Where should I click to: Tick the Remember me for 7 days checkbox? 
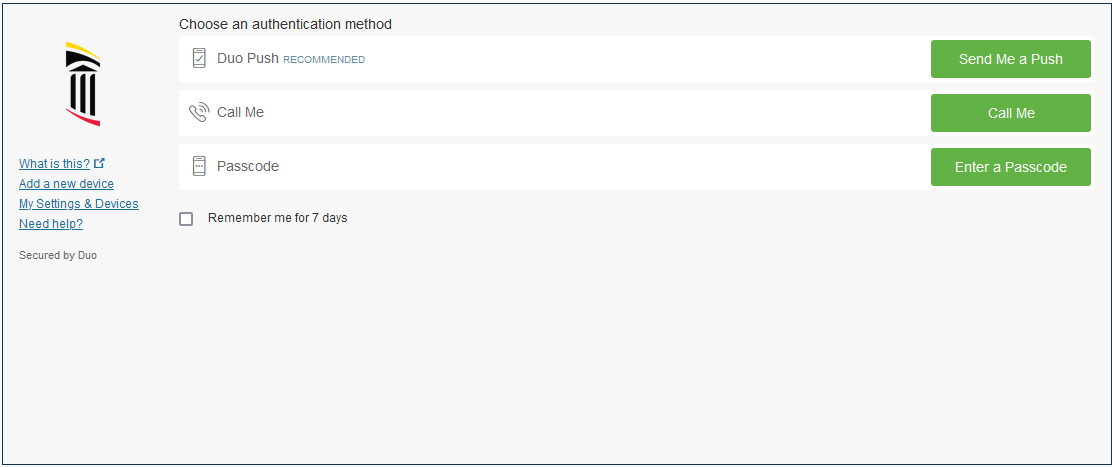tap(186, 219)
